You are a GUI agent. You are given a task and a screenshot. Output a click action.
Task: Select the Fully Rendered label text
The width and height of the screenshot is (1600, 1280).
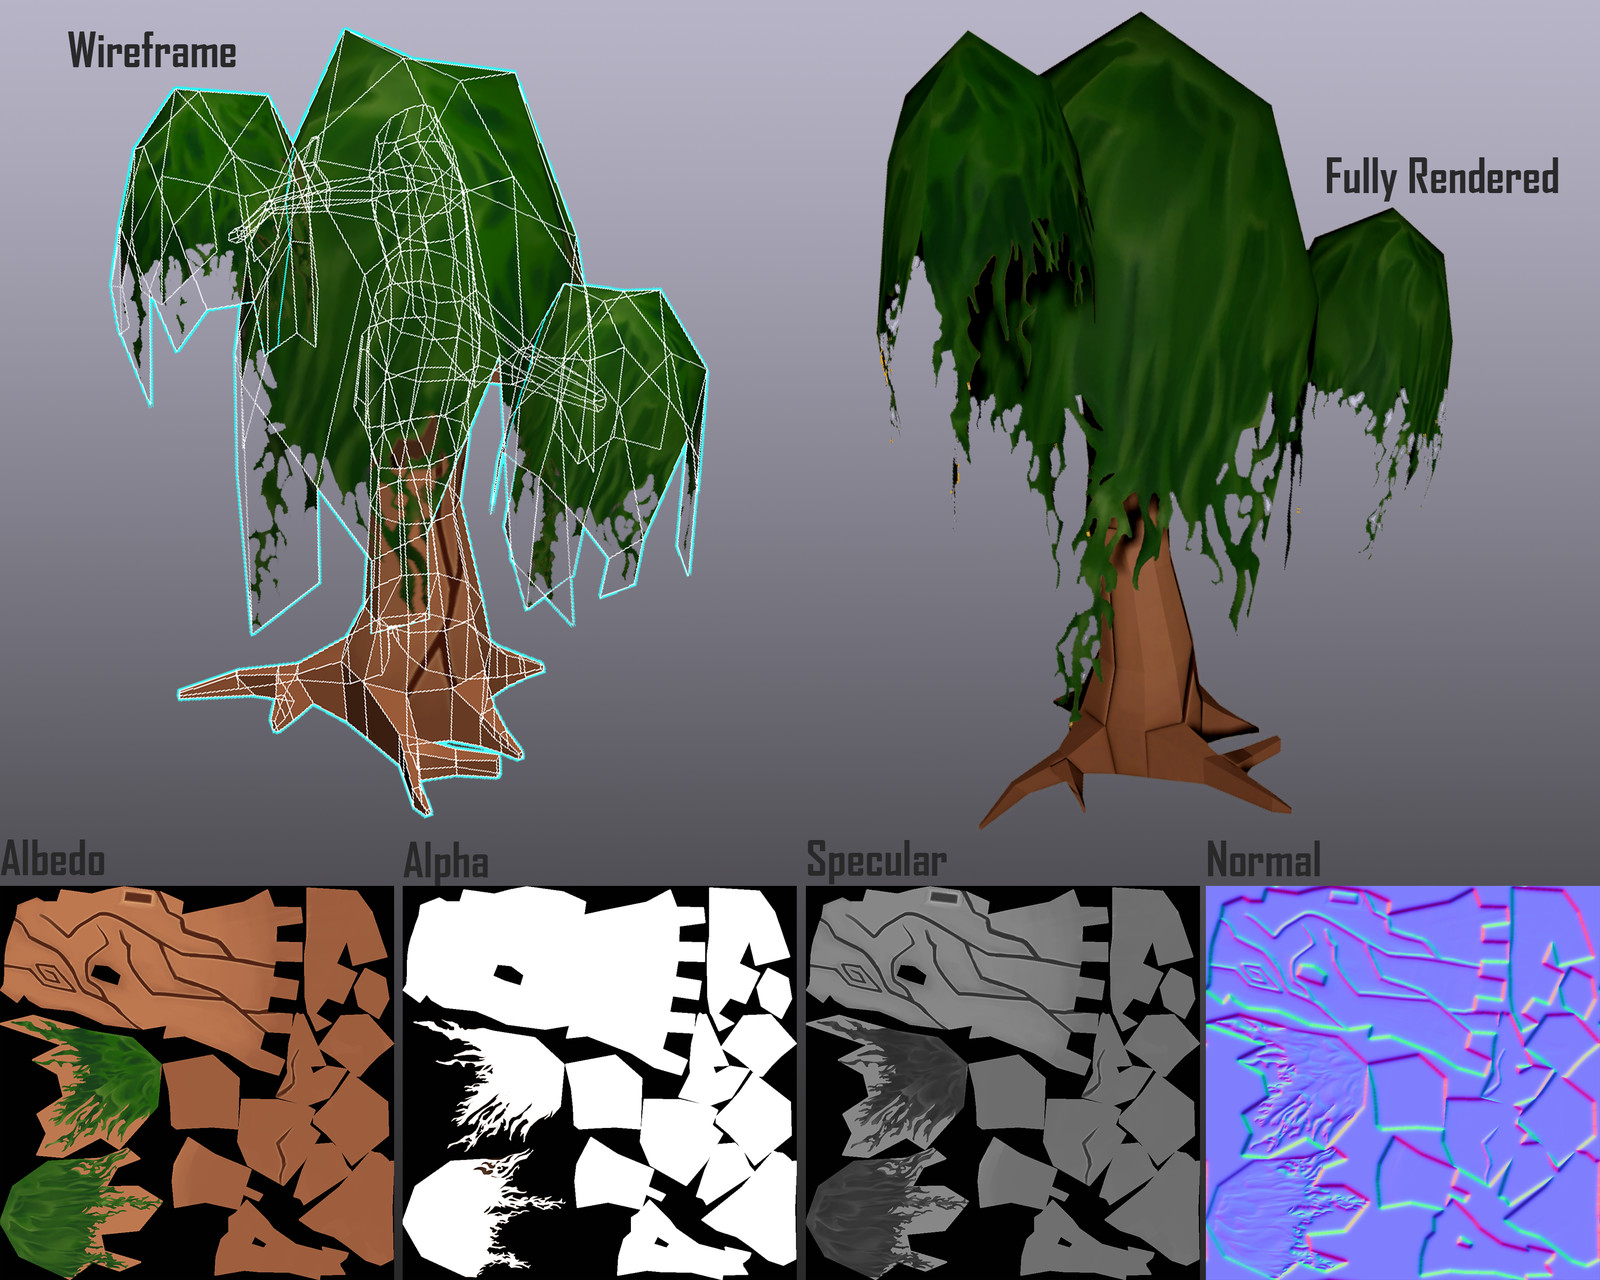pos(1442,177)
